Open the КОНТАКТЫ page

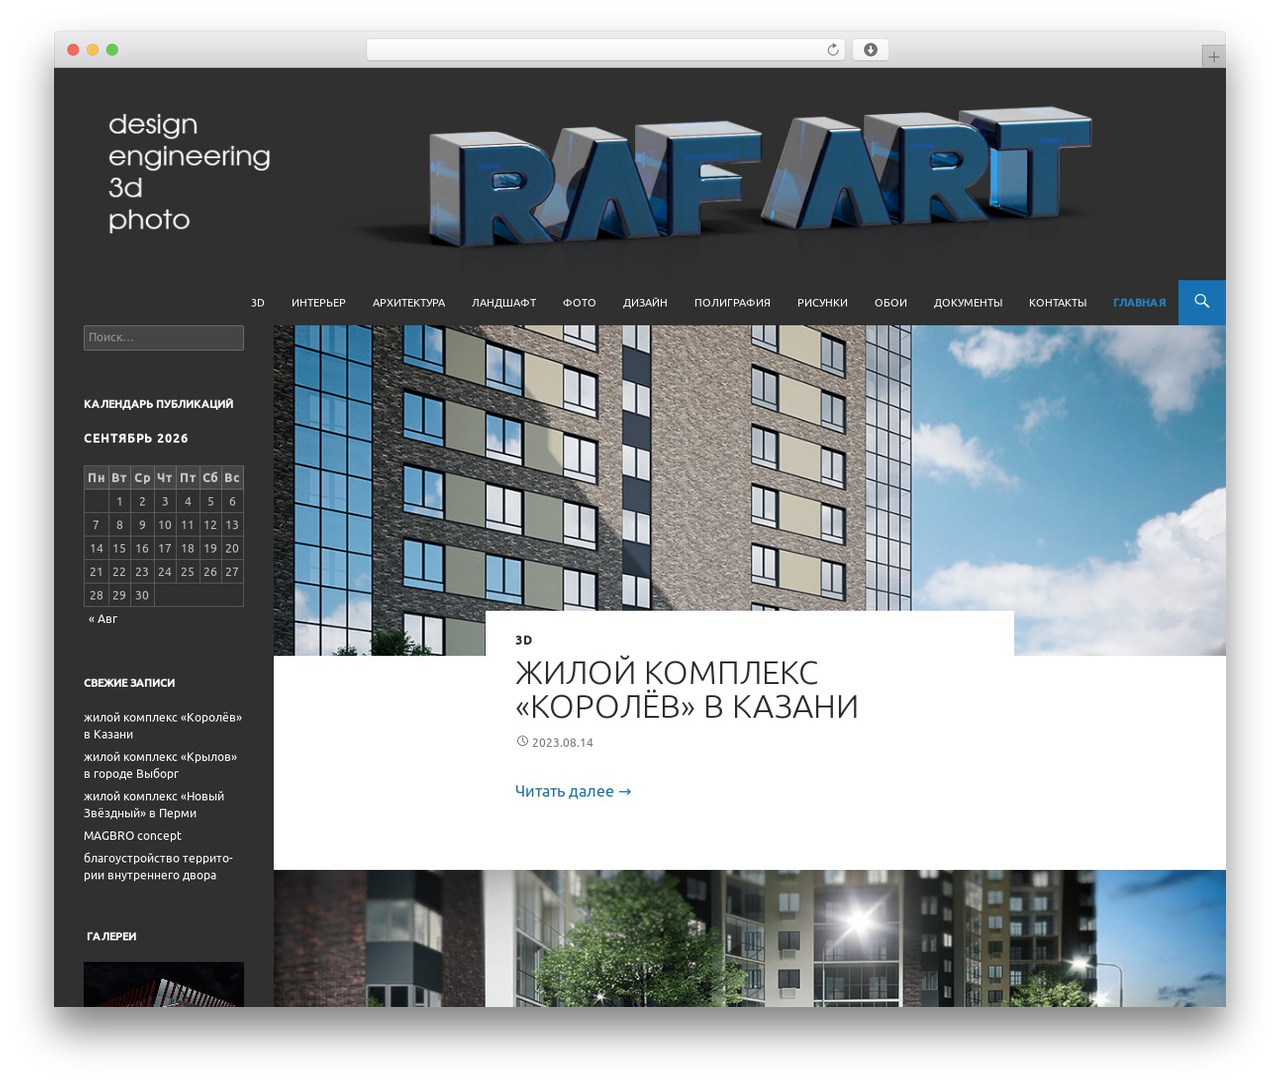[1058, 303]
